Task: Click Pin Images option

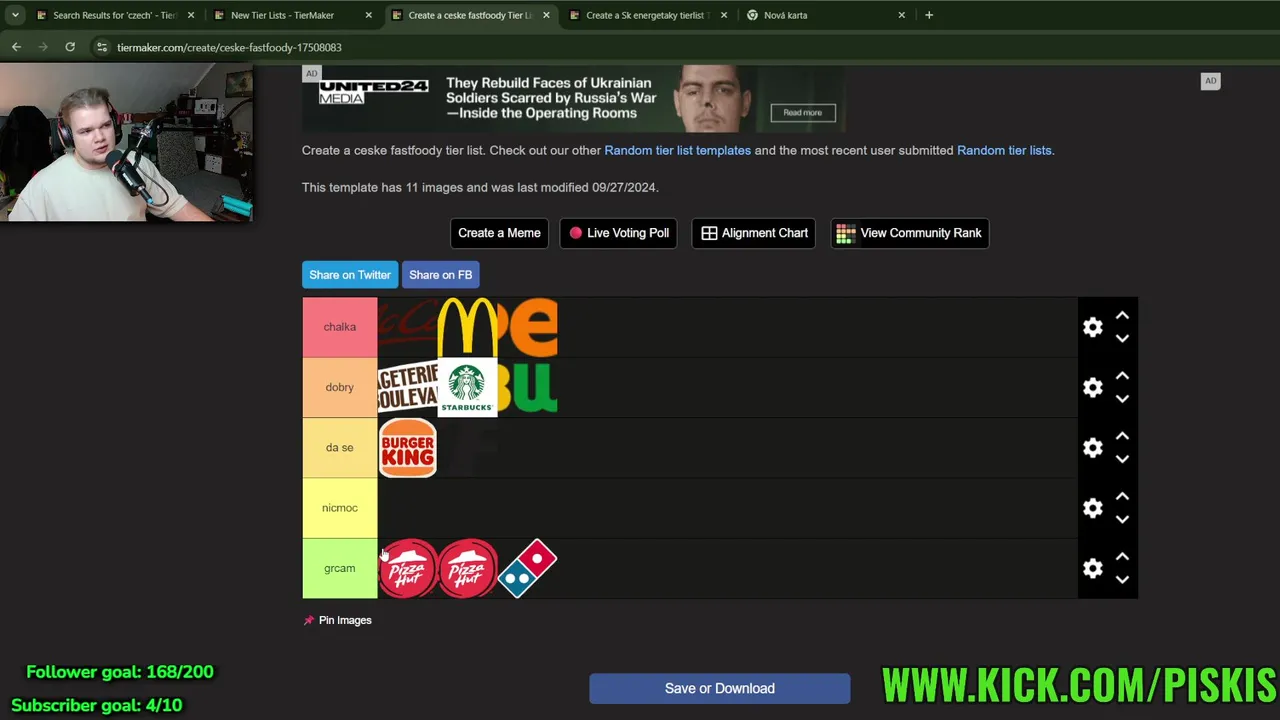Action: coord(337,620)
